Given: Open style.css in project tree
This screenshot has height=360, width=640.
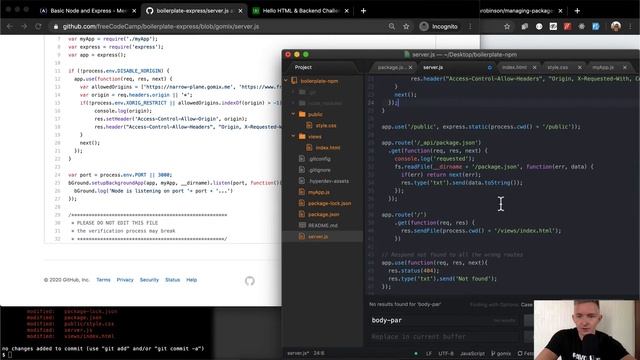Looking at the screenshot, I should (326, 126).
